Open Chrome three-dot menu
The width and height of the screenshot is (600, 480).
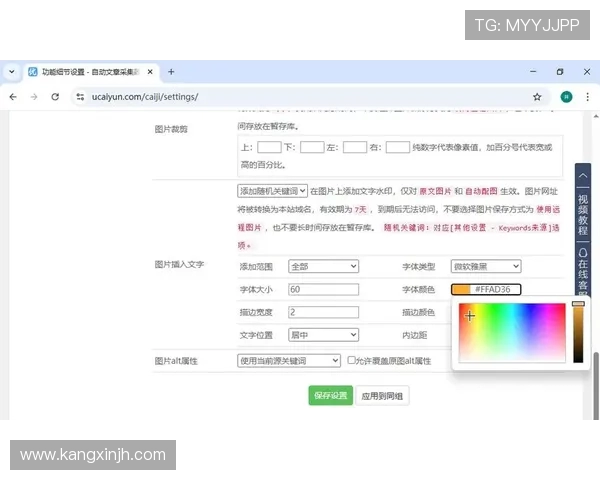click(587, 97)
